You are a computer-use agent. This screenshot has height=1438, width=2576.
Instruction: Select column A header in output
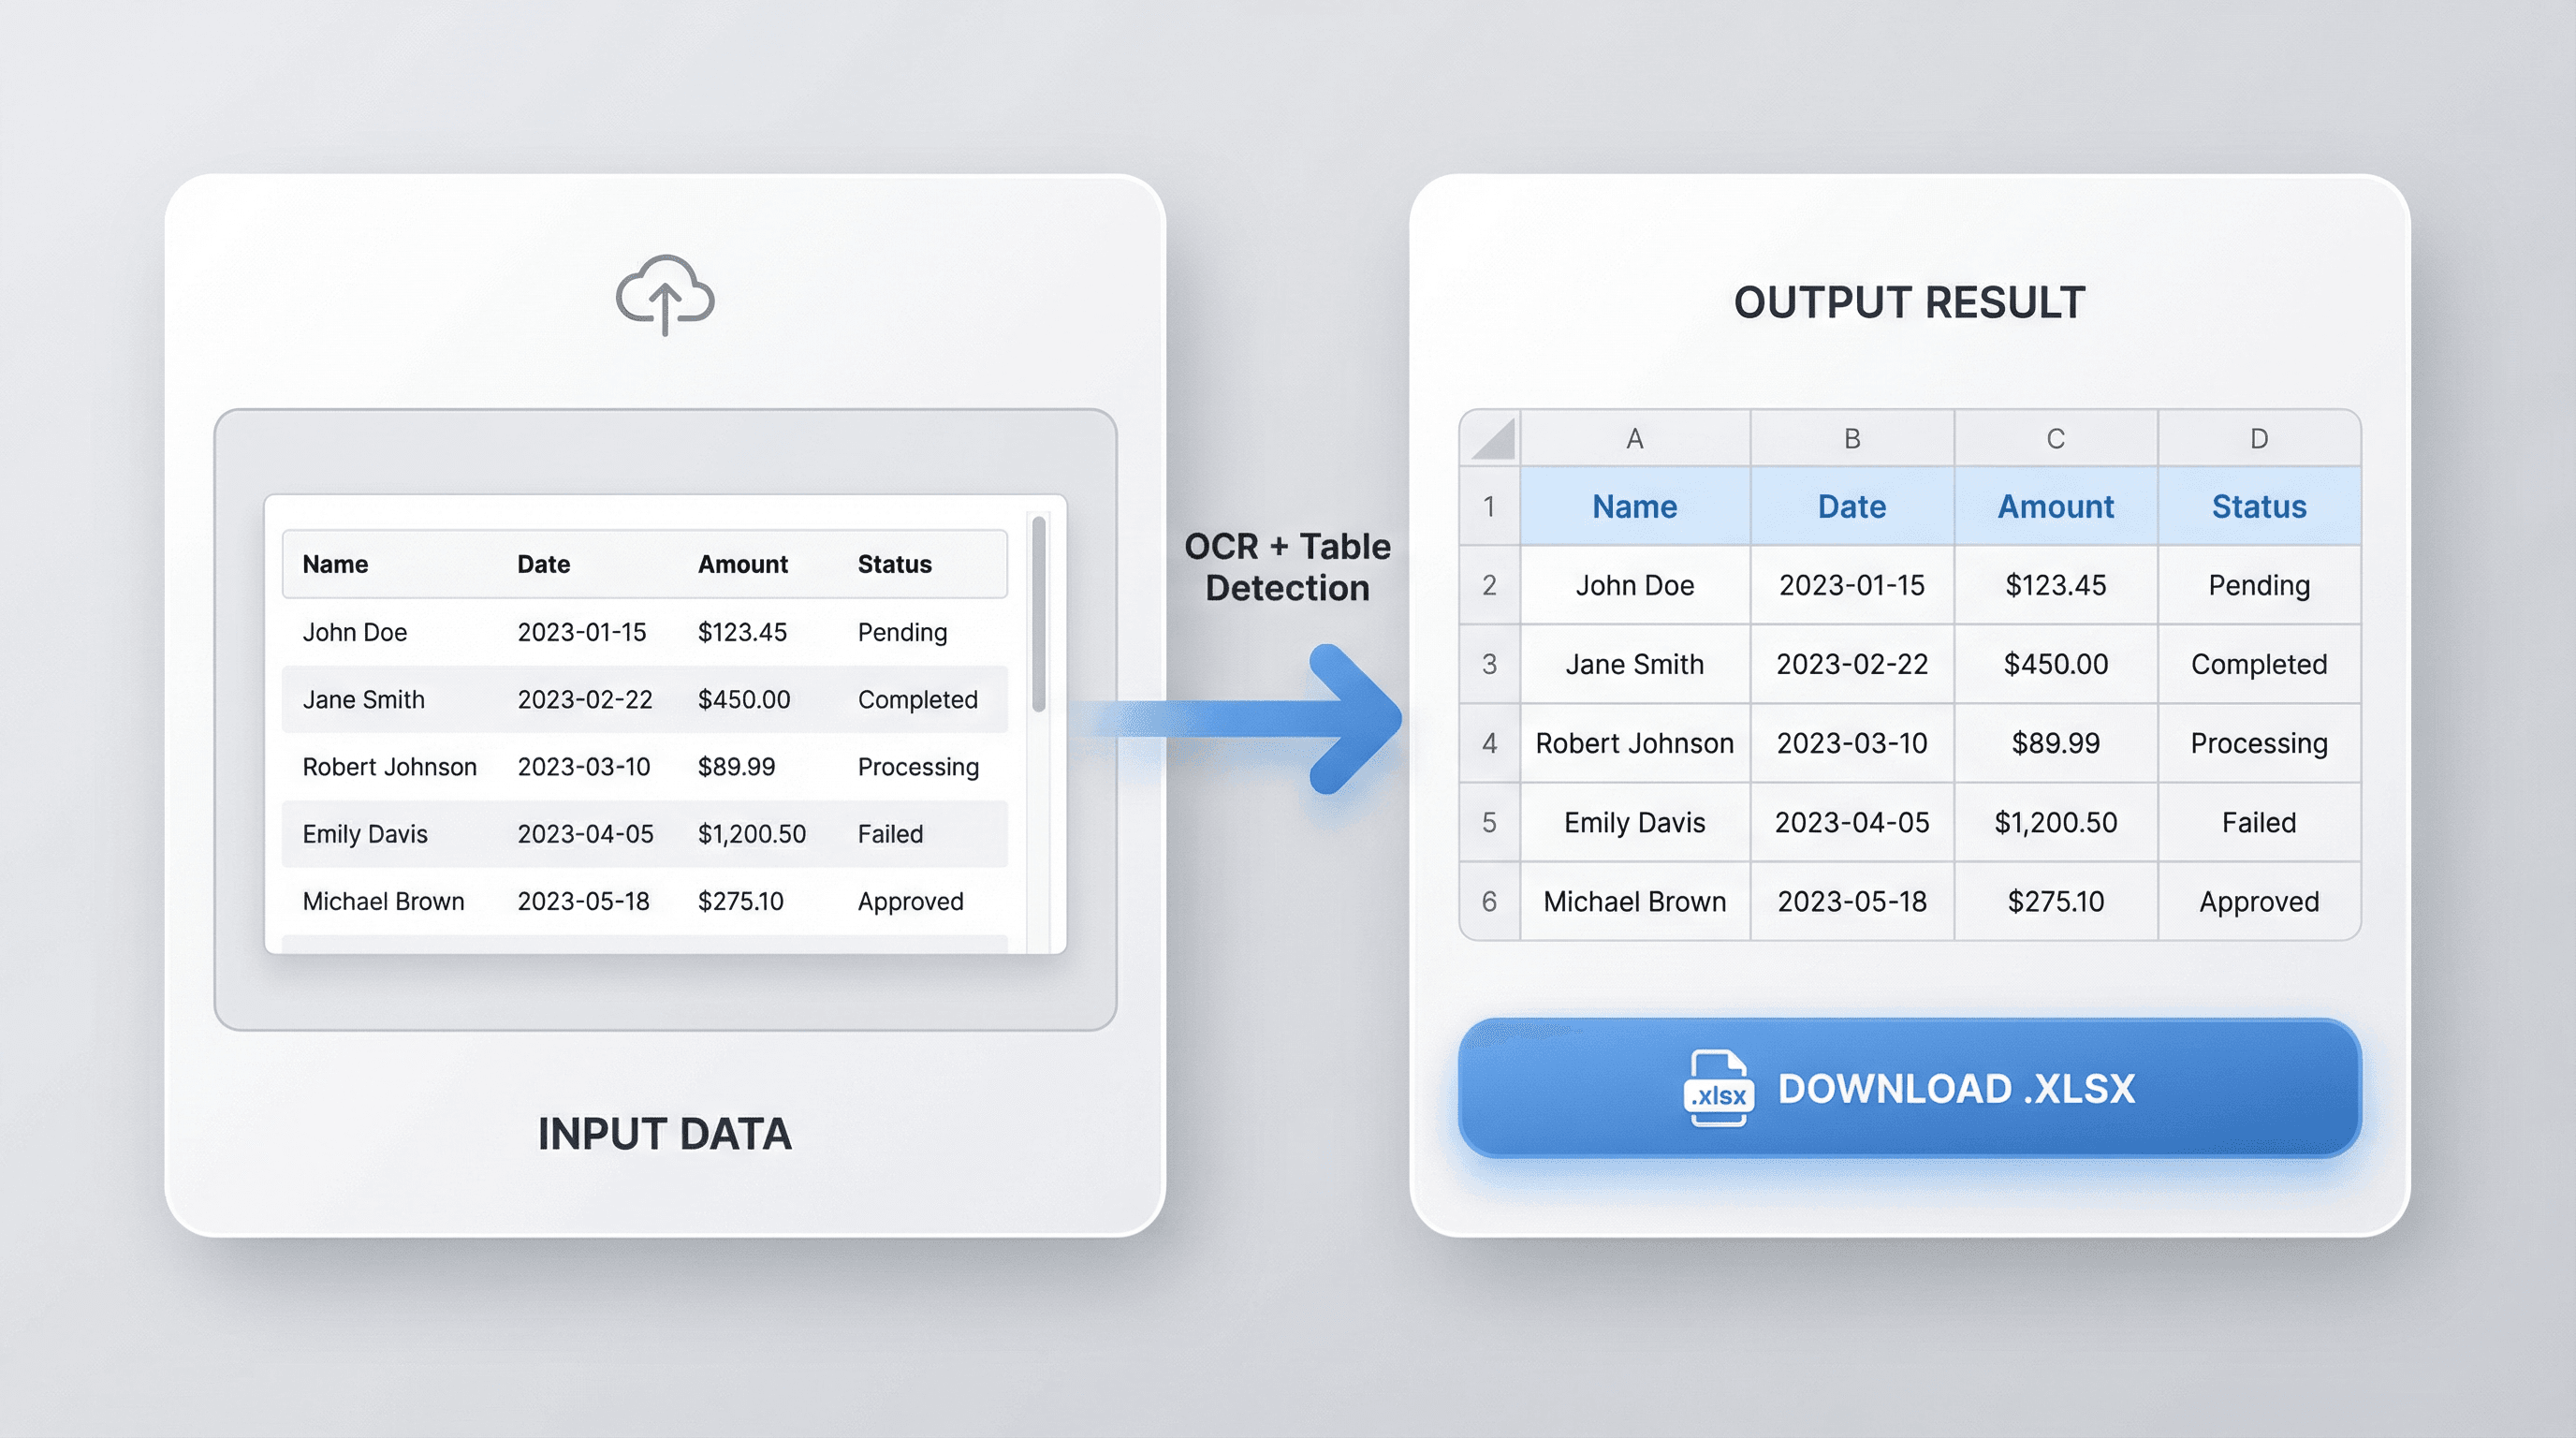1634,439
